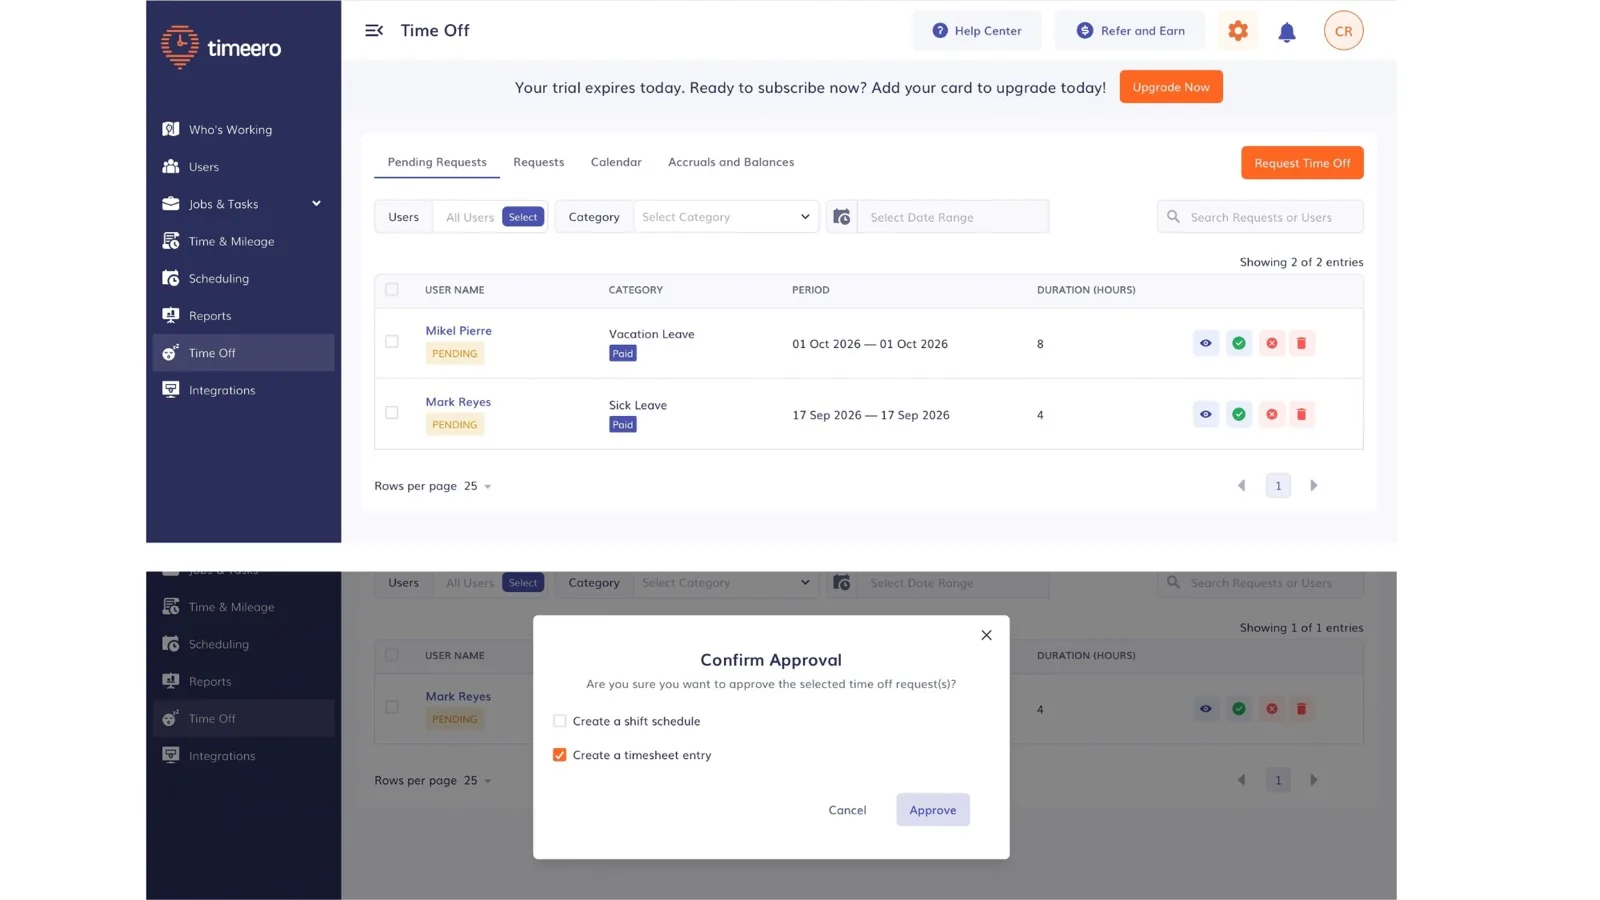Screen dimensions: 1600x900
Task: Go to next page arrow in top table
Action: coord(1314,486)
